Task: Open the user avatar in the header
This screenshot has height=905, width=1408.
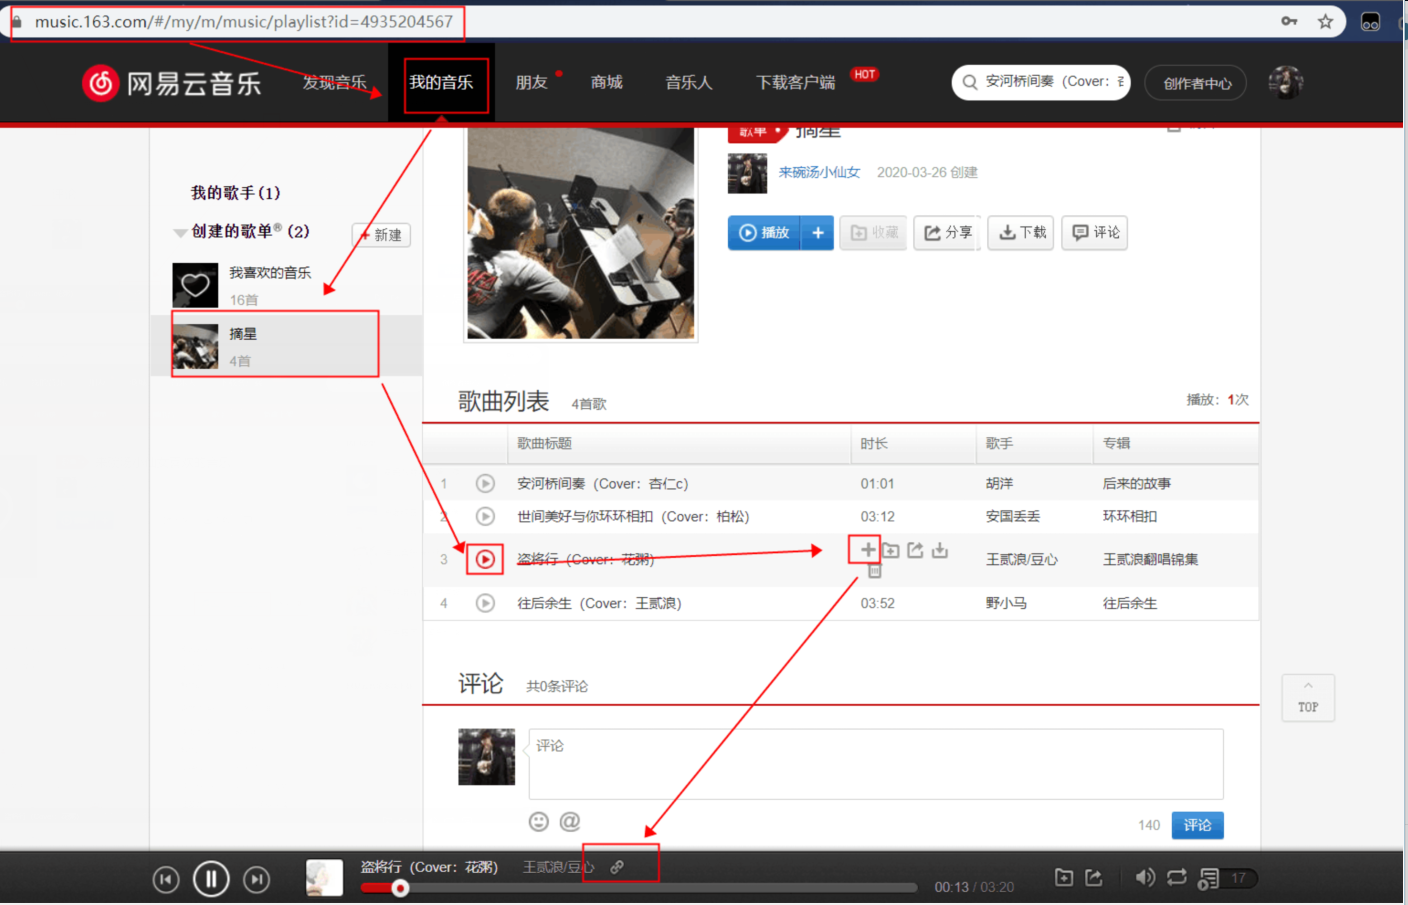Action: 1286,82
